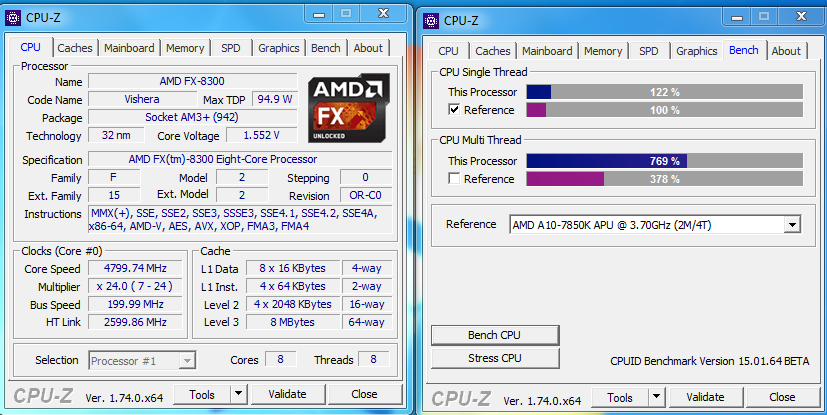The width and height of the screenshot is (827, 415).
Task: Click the AMD FX Unlocked processor logo
Action: click(349, 108)
